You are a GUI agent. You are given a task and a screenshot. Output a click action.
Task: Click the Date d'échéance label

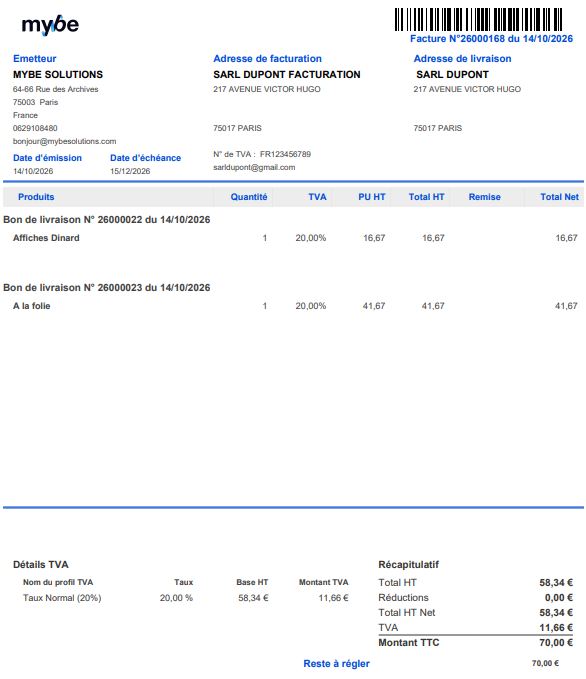146,158
